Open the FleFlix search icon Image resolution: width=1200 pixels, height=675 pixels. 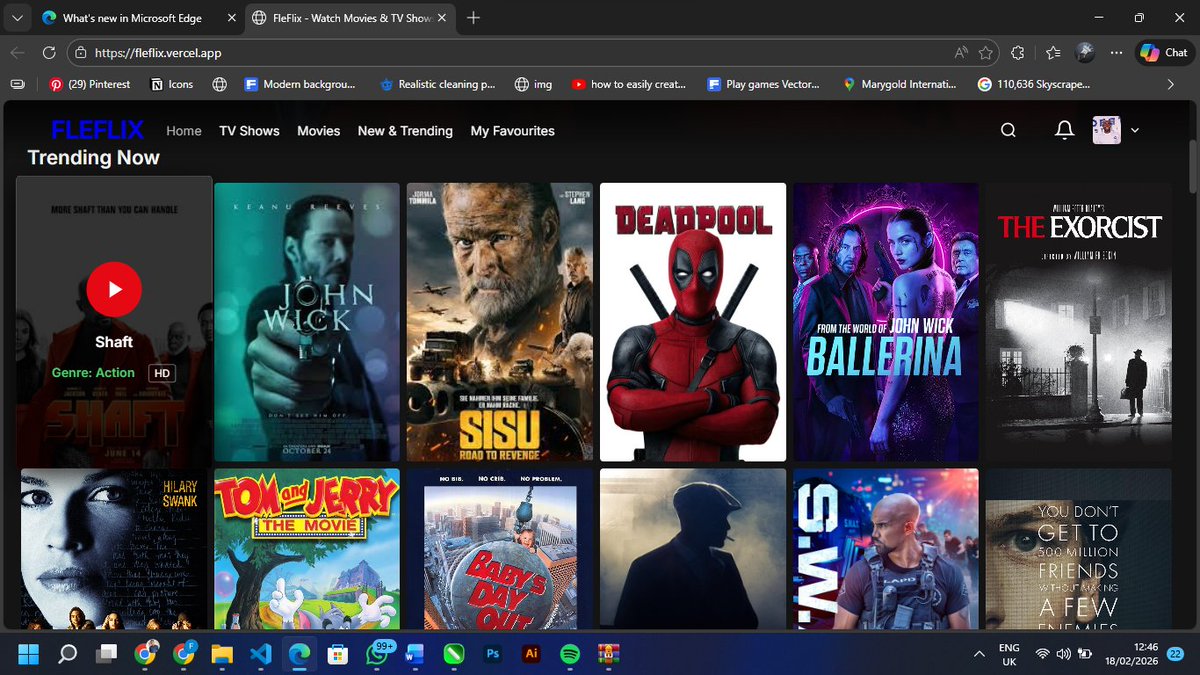point(1008,130)
